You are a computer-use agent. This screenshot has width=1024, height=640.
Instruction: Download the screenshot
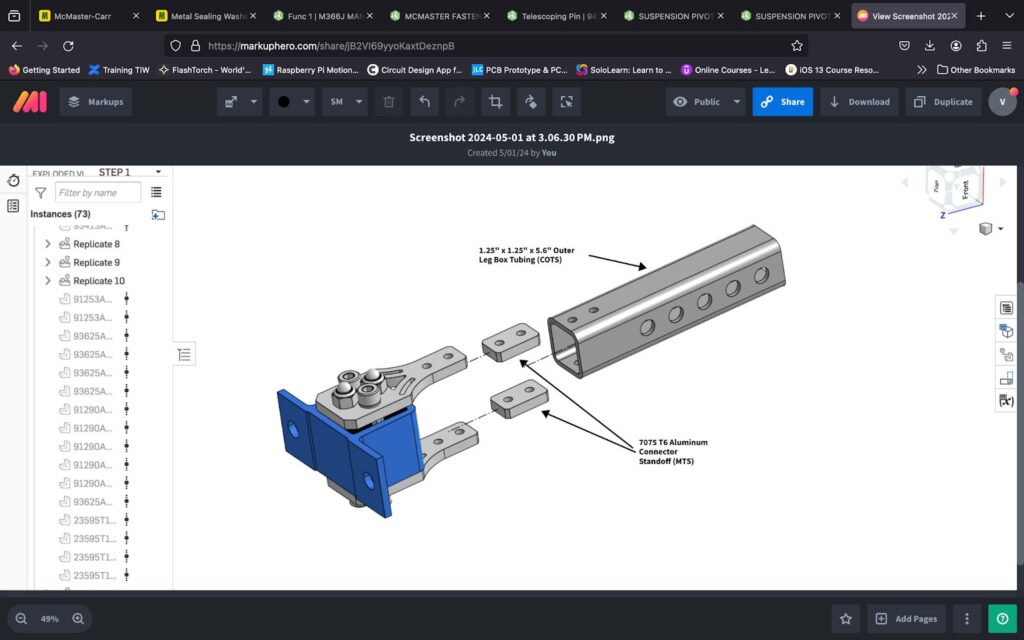pyautogui.click(x=858, y=102)
